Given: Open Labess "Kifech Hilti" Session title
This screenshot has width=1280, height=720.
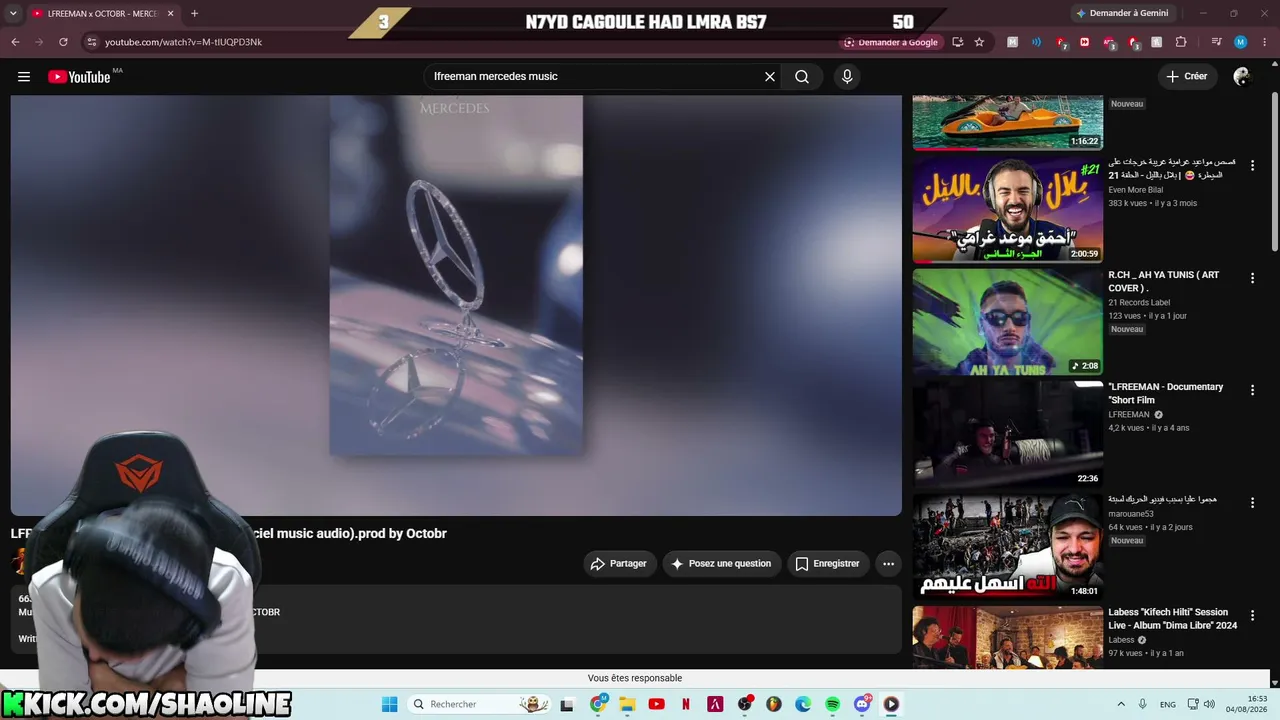Looking at the screenshot, I should (1173, 619).
